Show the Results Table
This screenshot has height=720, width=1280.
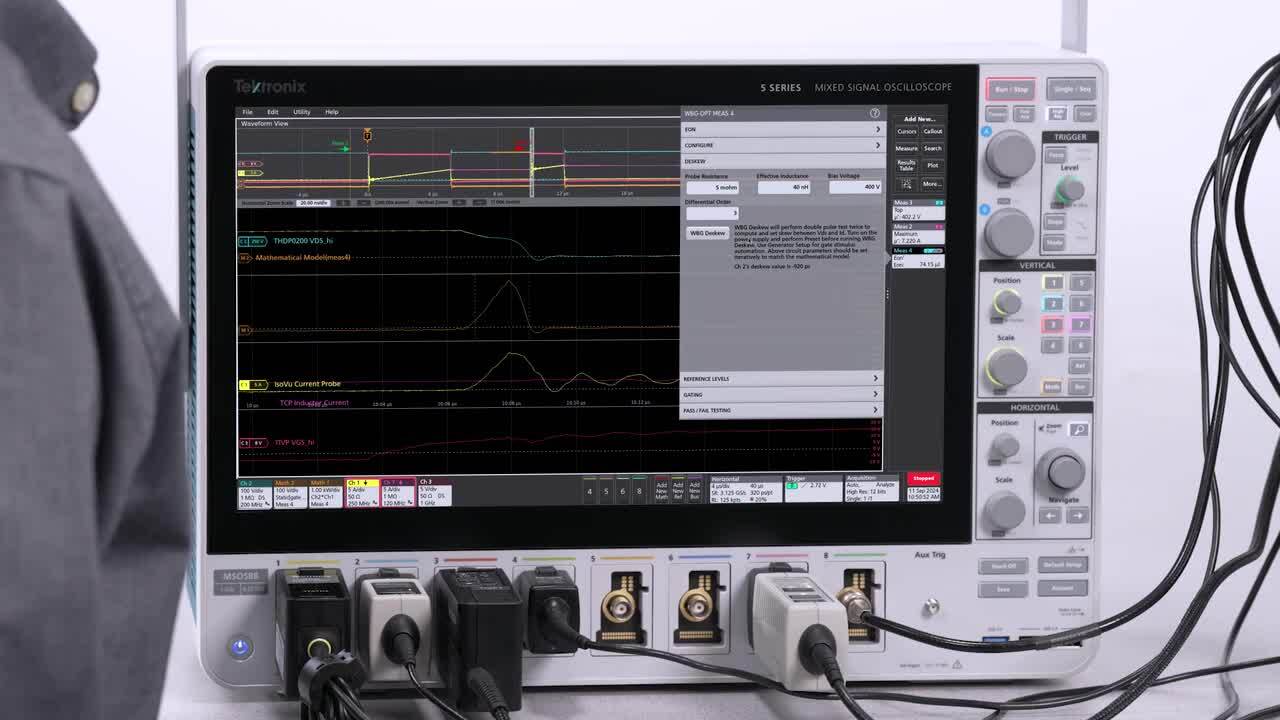[907, 165]
